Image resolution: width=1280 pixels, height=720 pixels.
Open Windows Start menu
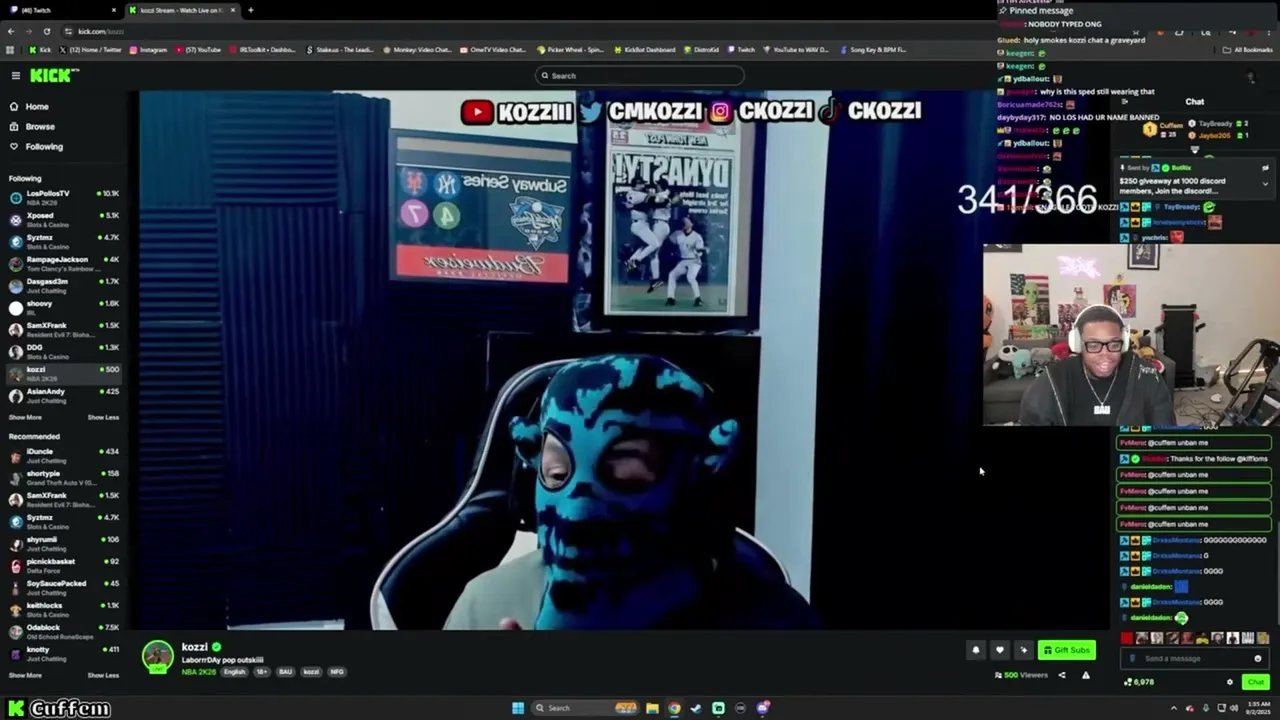click(518, 708)
